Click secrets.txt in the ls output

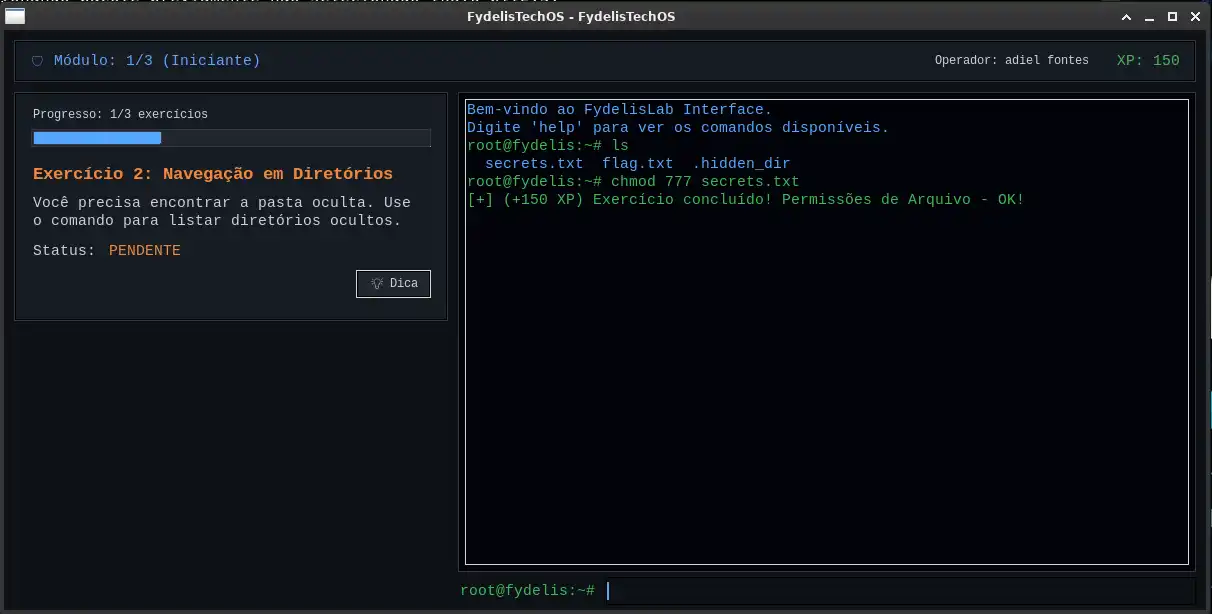tap(534, 164)
